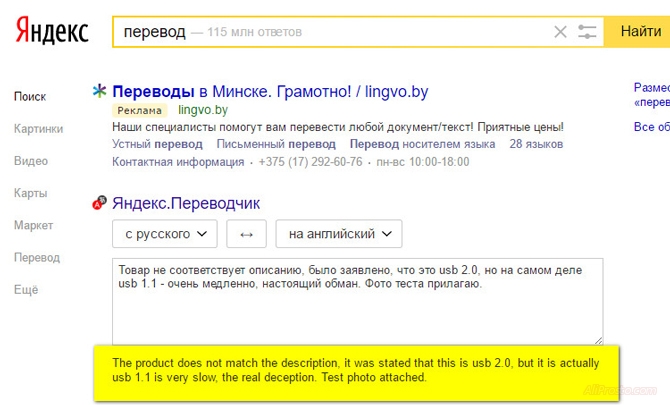Click the Реклама ad label
The width and height of the screenshot is (670, 405).
(139, 110)
